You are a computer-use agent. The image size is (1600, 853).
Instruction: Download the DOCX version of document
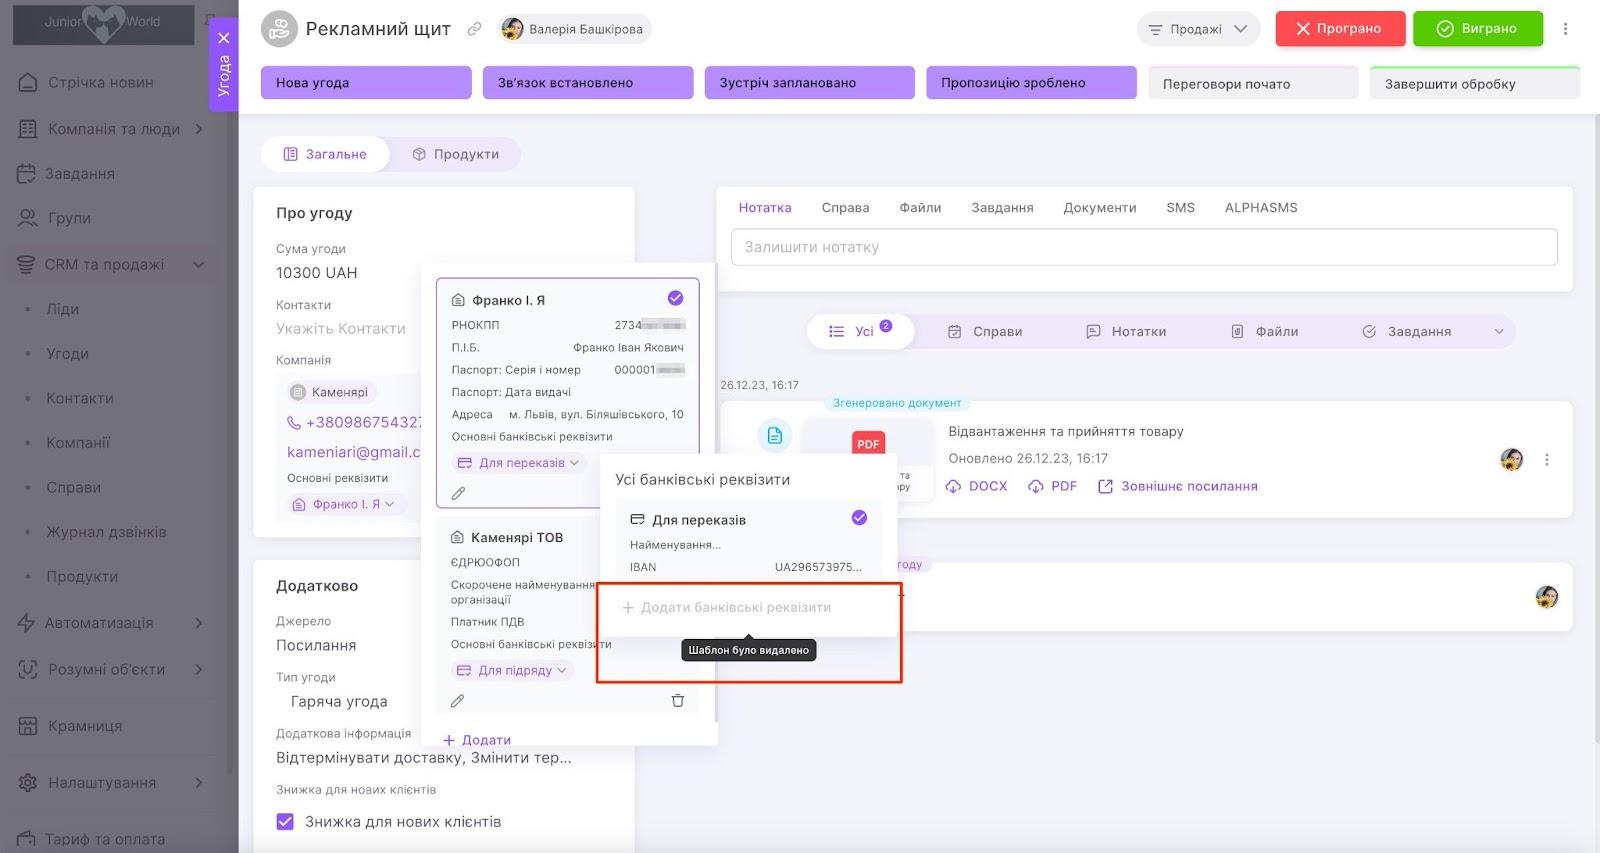[976, 486]
